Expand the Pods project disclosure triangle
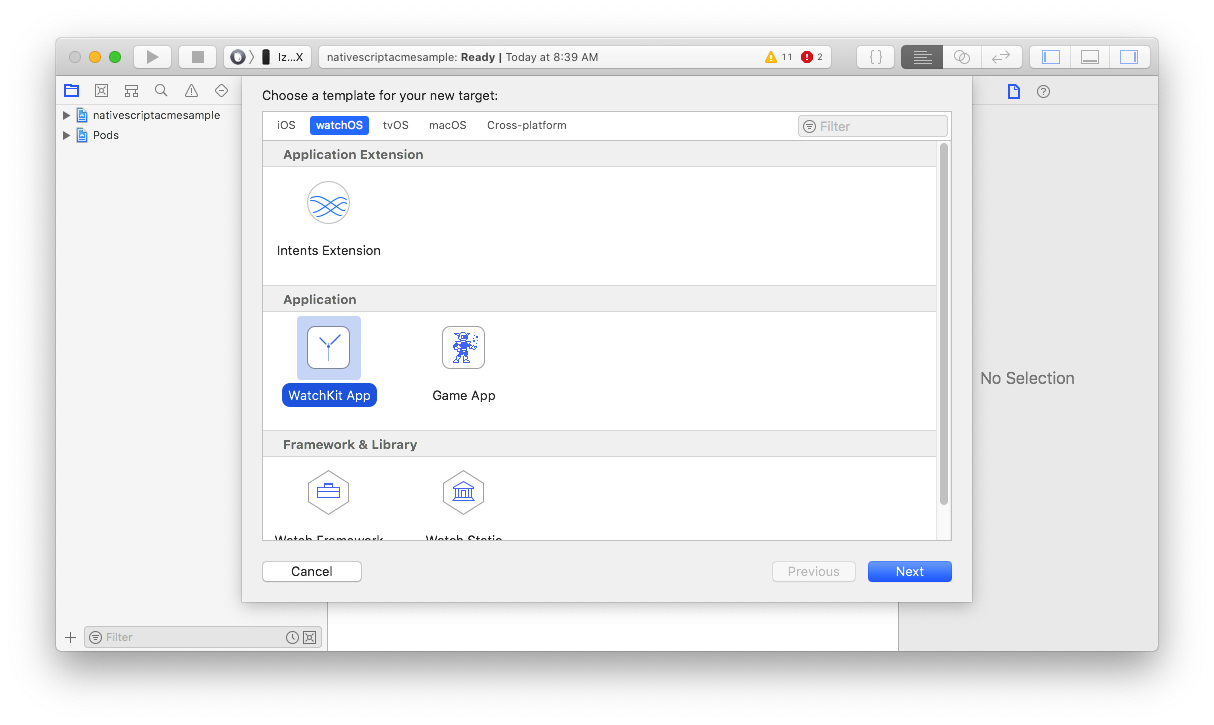The width and height of the screenshot is (1214, 725). coord(67,135)
